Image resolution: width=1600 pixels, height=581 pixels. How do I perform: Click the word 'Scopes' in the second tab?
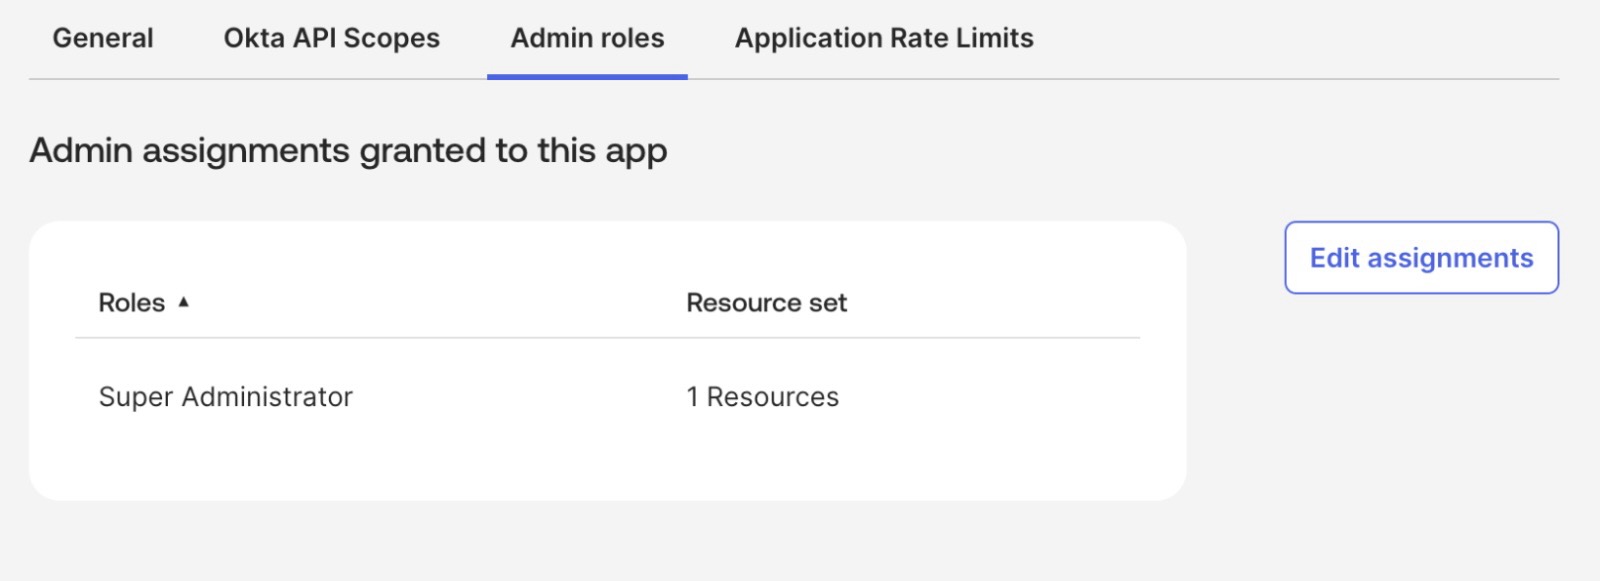[391, 38]
